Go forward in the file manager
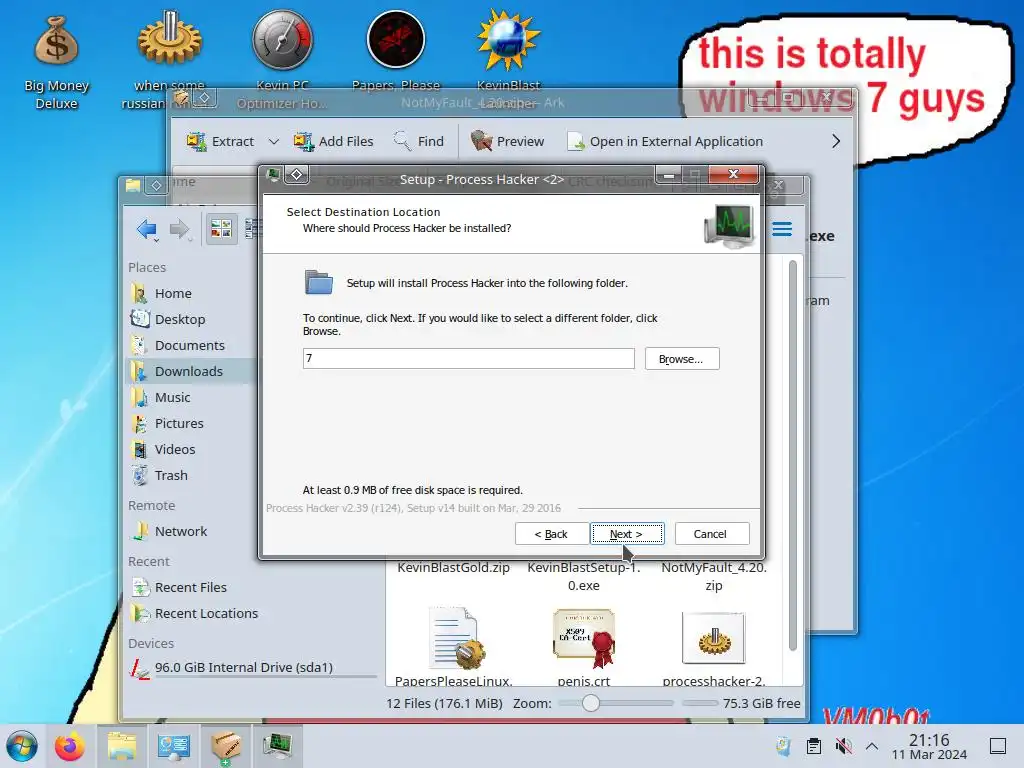The width and height of the screenshot is (1024, 768). (x=179, y=229)
